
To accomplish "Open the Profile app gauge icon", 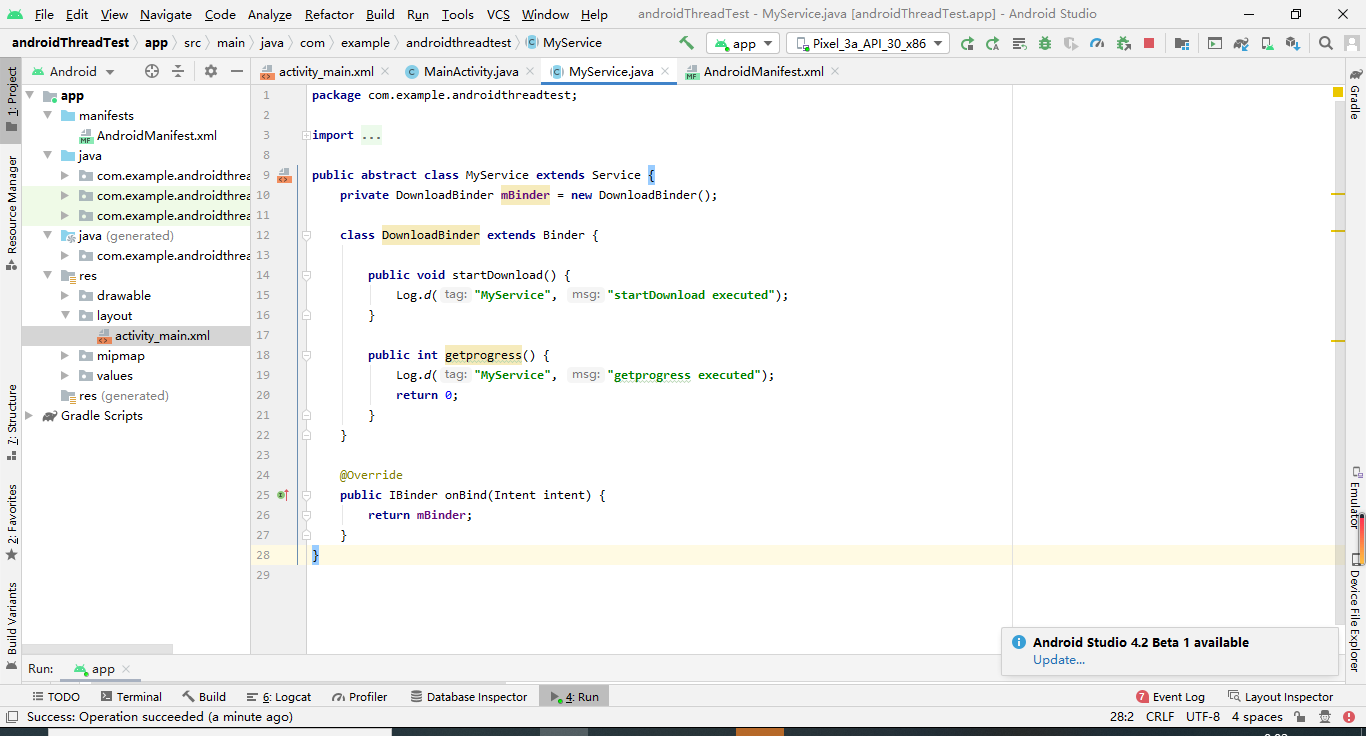I will point(1097,43).
